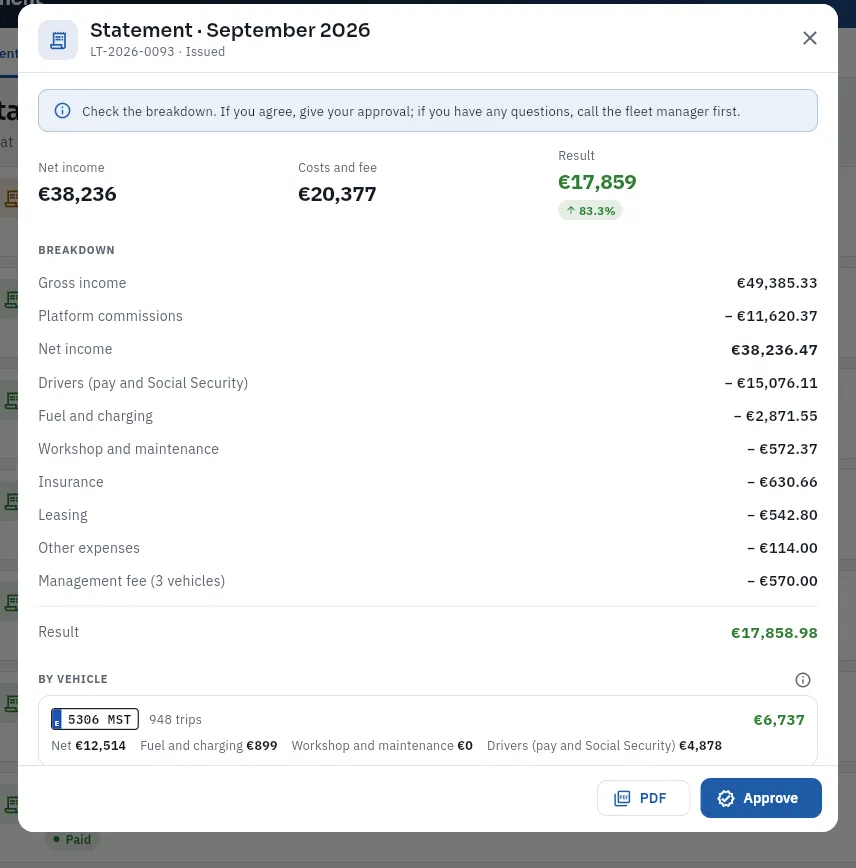Click the Workshop and maintenance breakdown label
856x868 pixels.
click(128, 449)
